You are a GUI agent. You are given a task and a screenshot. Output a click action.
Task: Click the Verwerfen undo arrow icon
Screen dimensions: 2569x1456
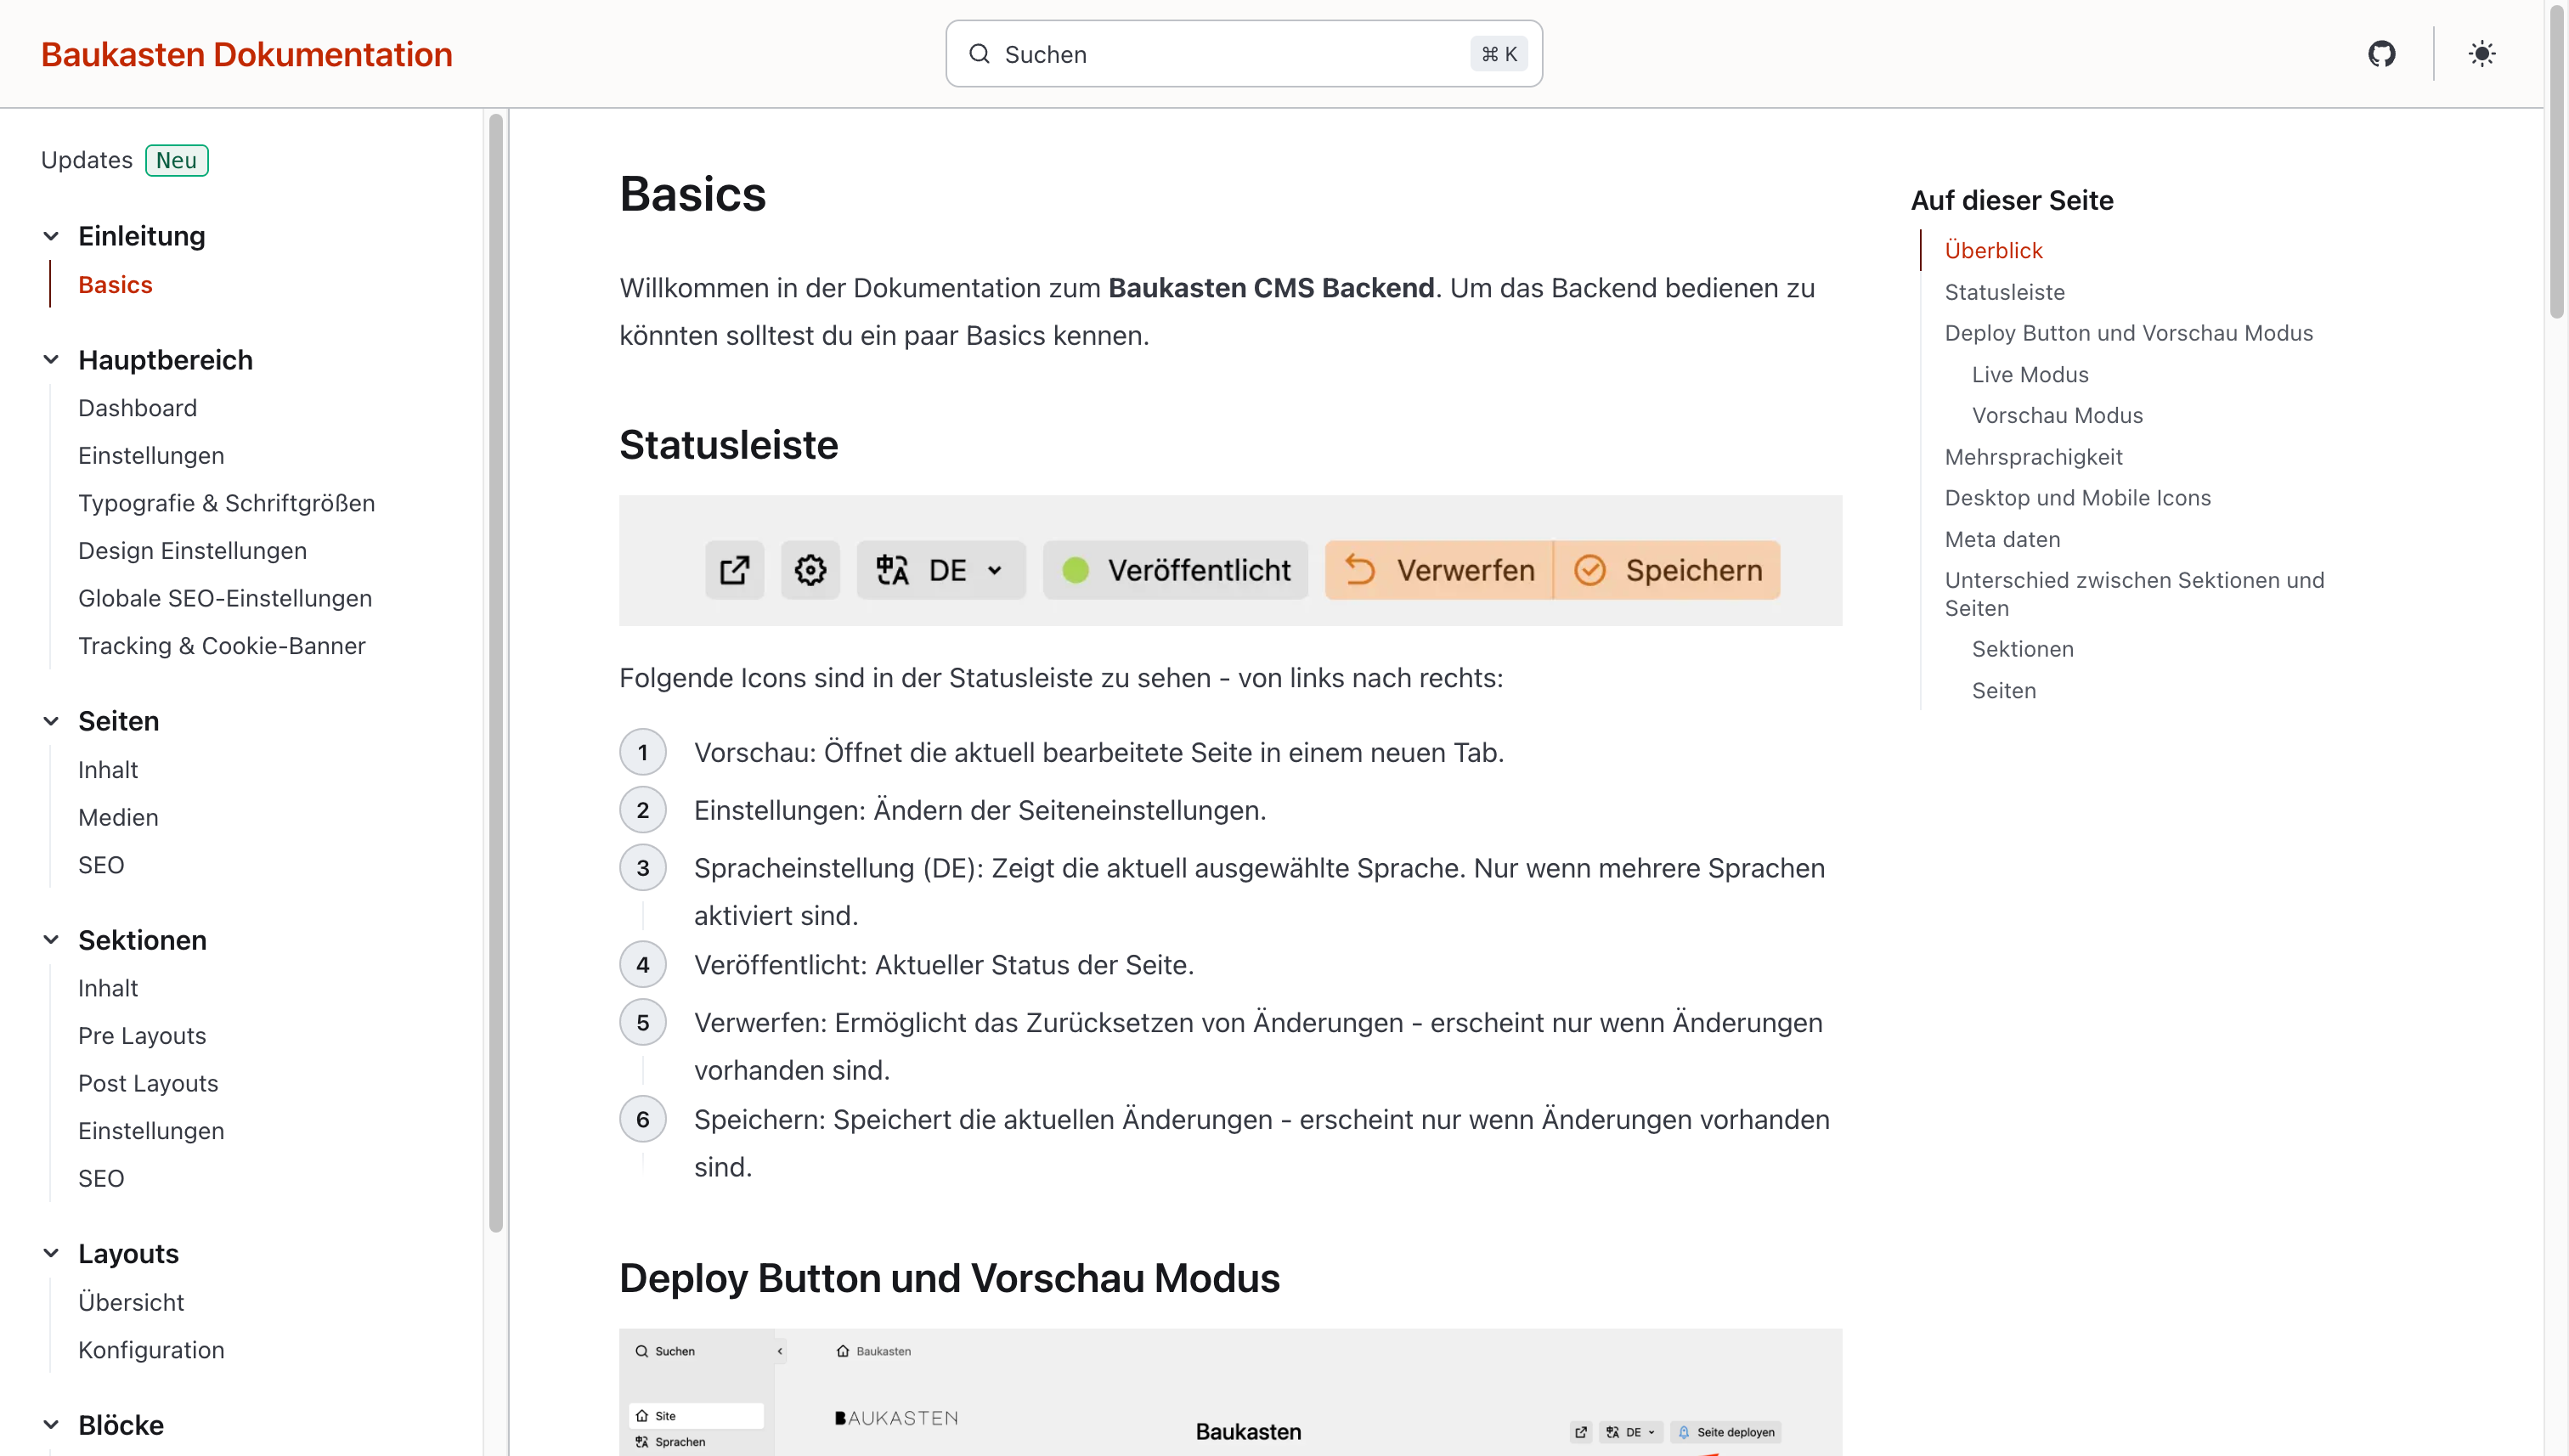click(1360, 570)
